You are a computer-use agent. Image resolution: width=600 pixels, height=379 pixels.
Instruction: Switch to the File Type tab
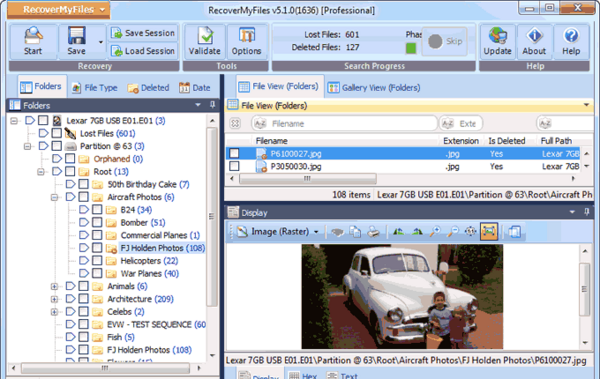[x=95, y=88]
